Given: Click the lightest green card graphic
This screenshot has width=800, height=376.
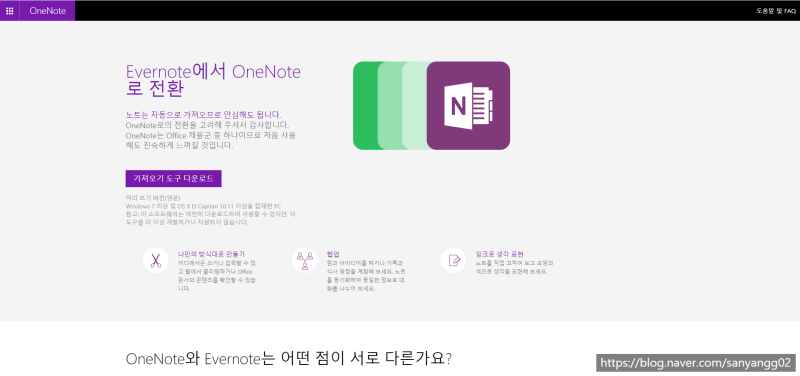Looking at the screenshot, I should 414,106.
